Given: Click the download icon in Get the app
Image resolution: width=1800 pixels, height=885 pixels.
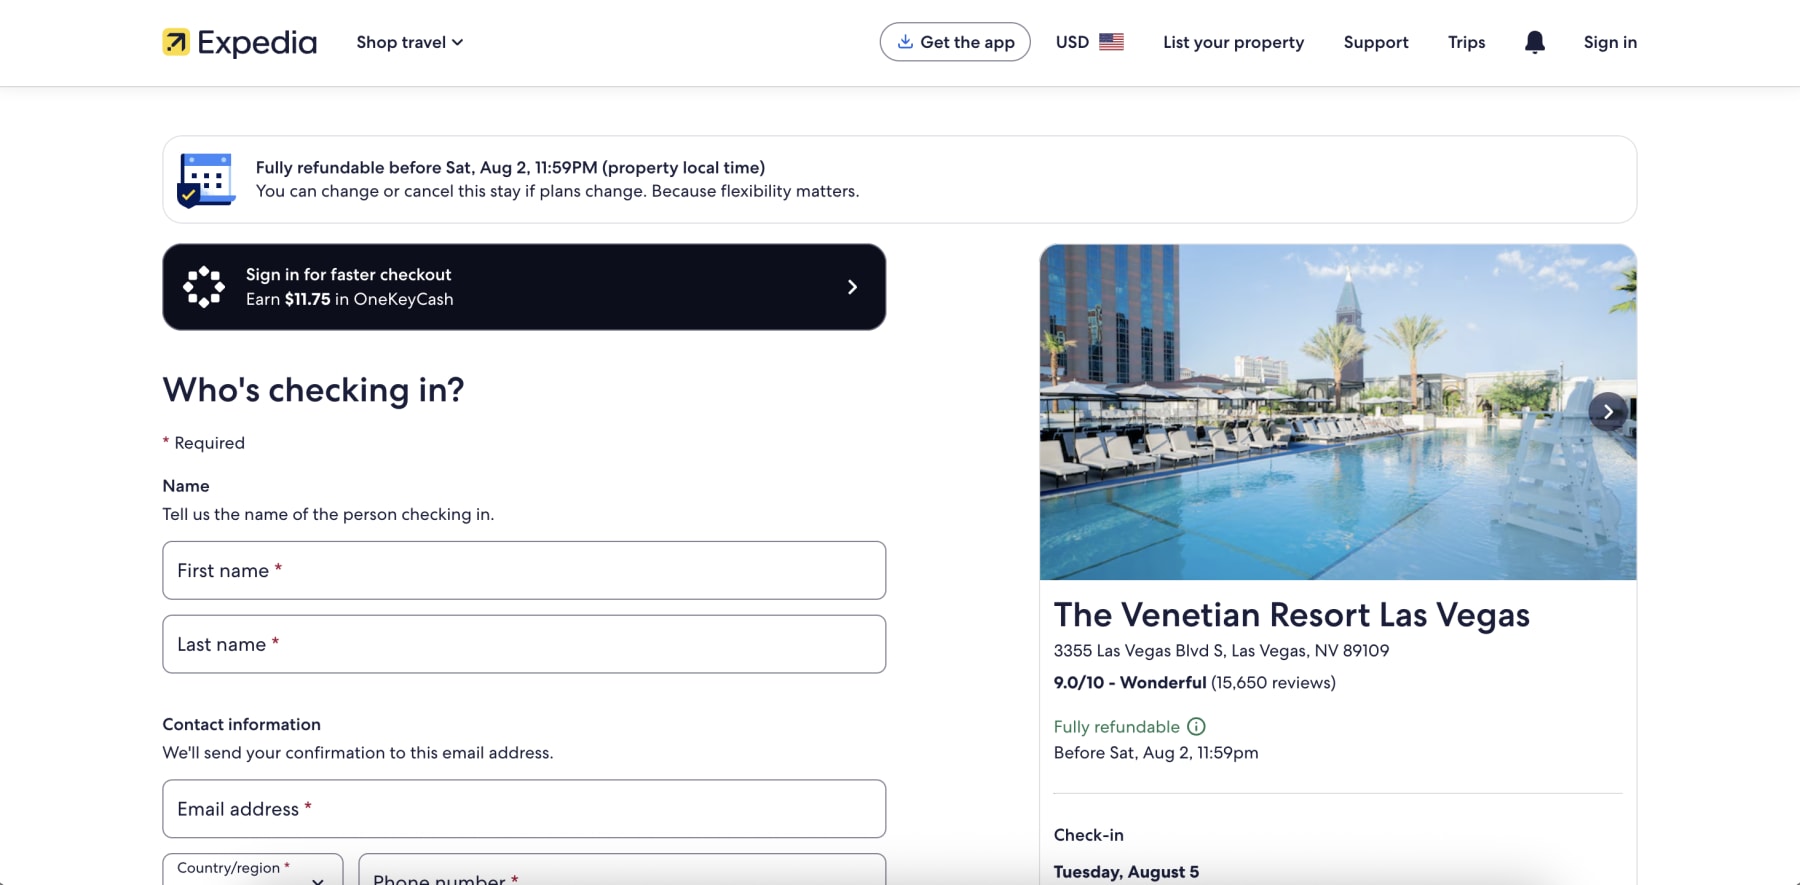Looking at the screenshot, I should pos(904,42).
